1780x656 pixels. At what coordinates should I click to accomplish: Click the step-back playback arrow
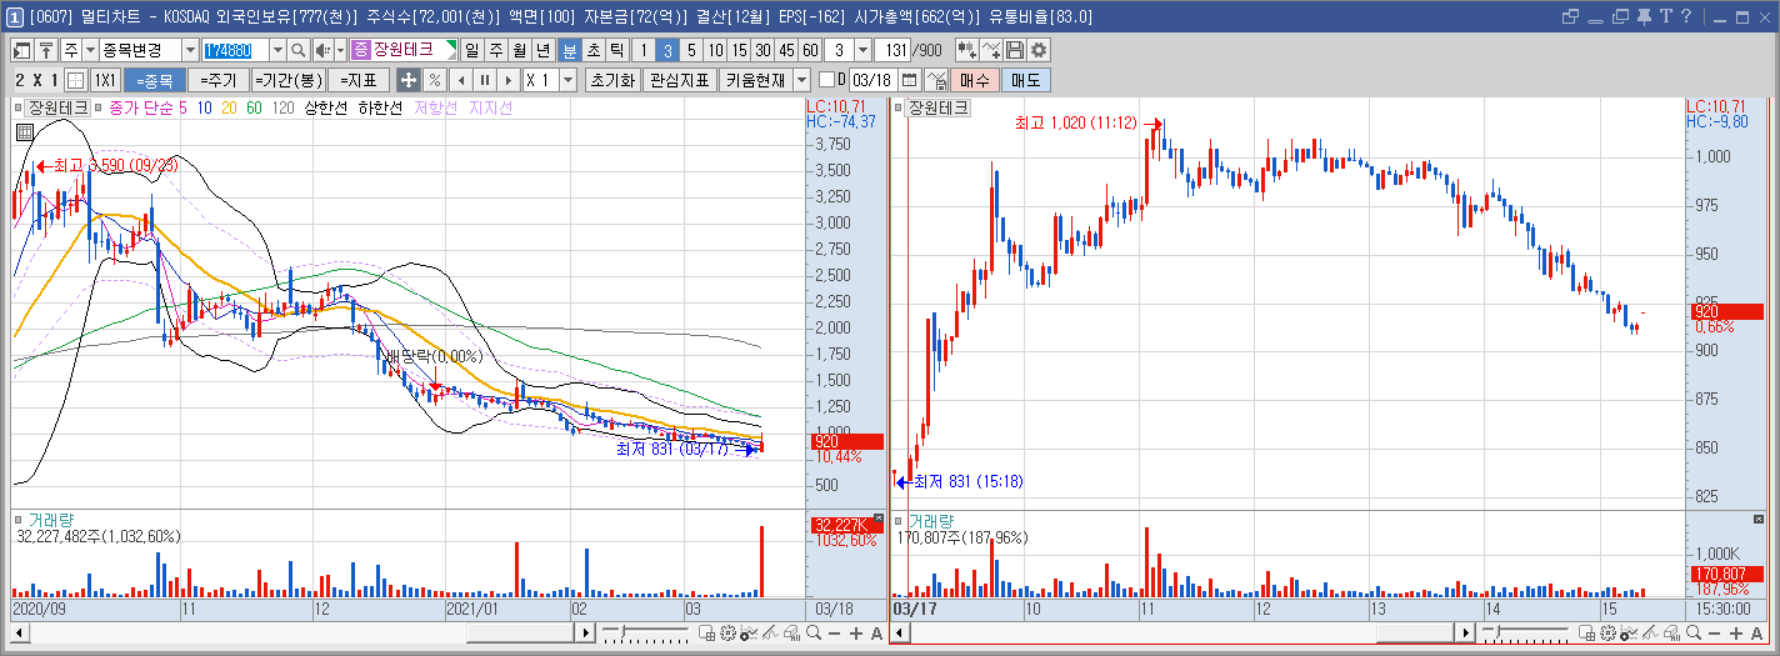coord(460,80)
